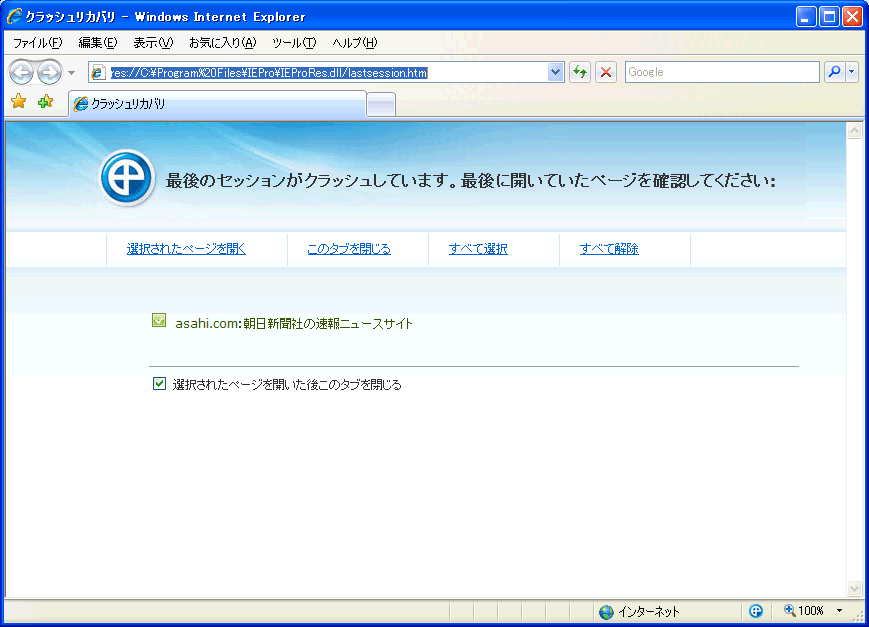Open the recent pages dropdown arrow

[x=71, y=73]
